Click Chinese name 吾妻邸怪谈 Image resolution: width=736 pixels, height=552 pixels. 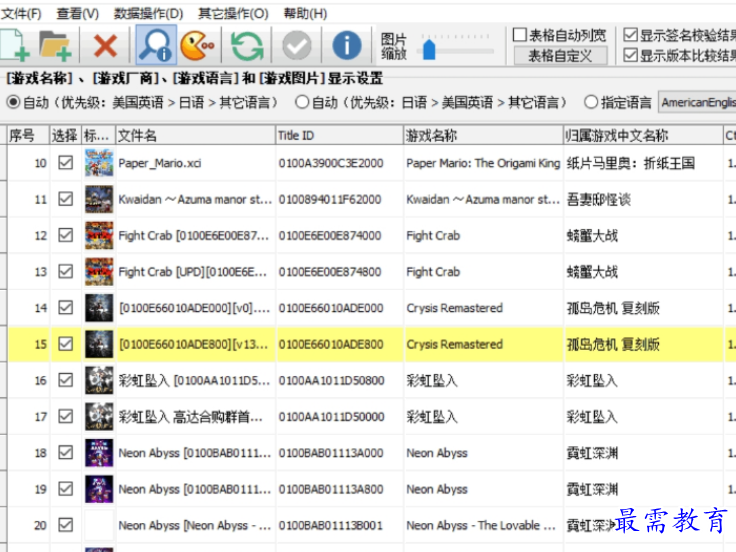tap(598, 199)
